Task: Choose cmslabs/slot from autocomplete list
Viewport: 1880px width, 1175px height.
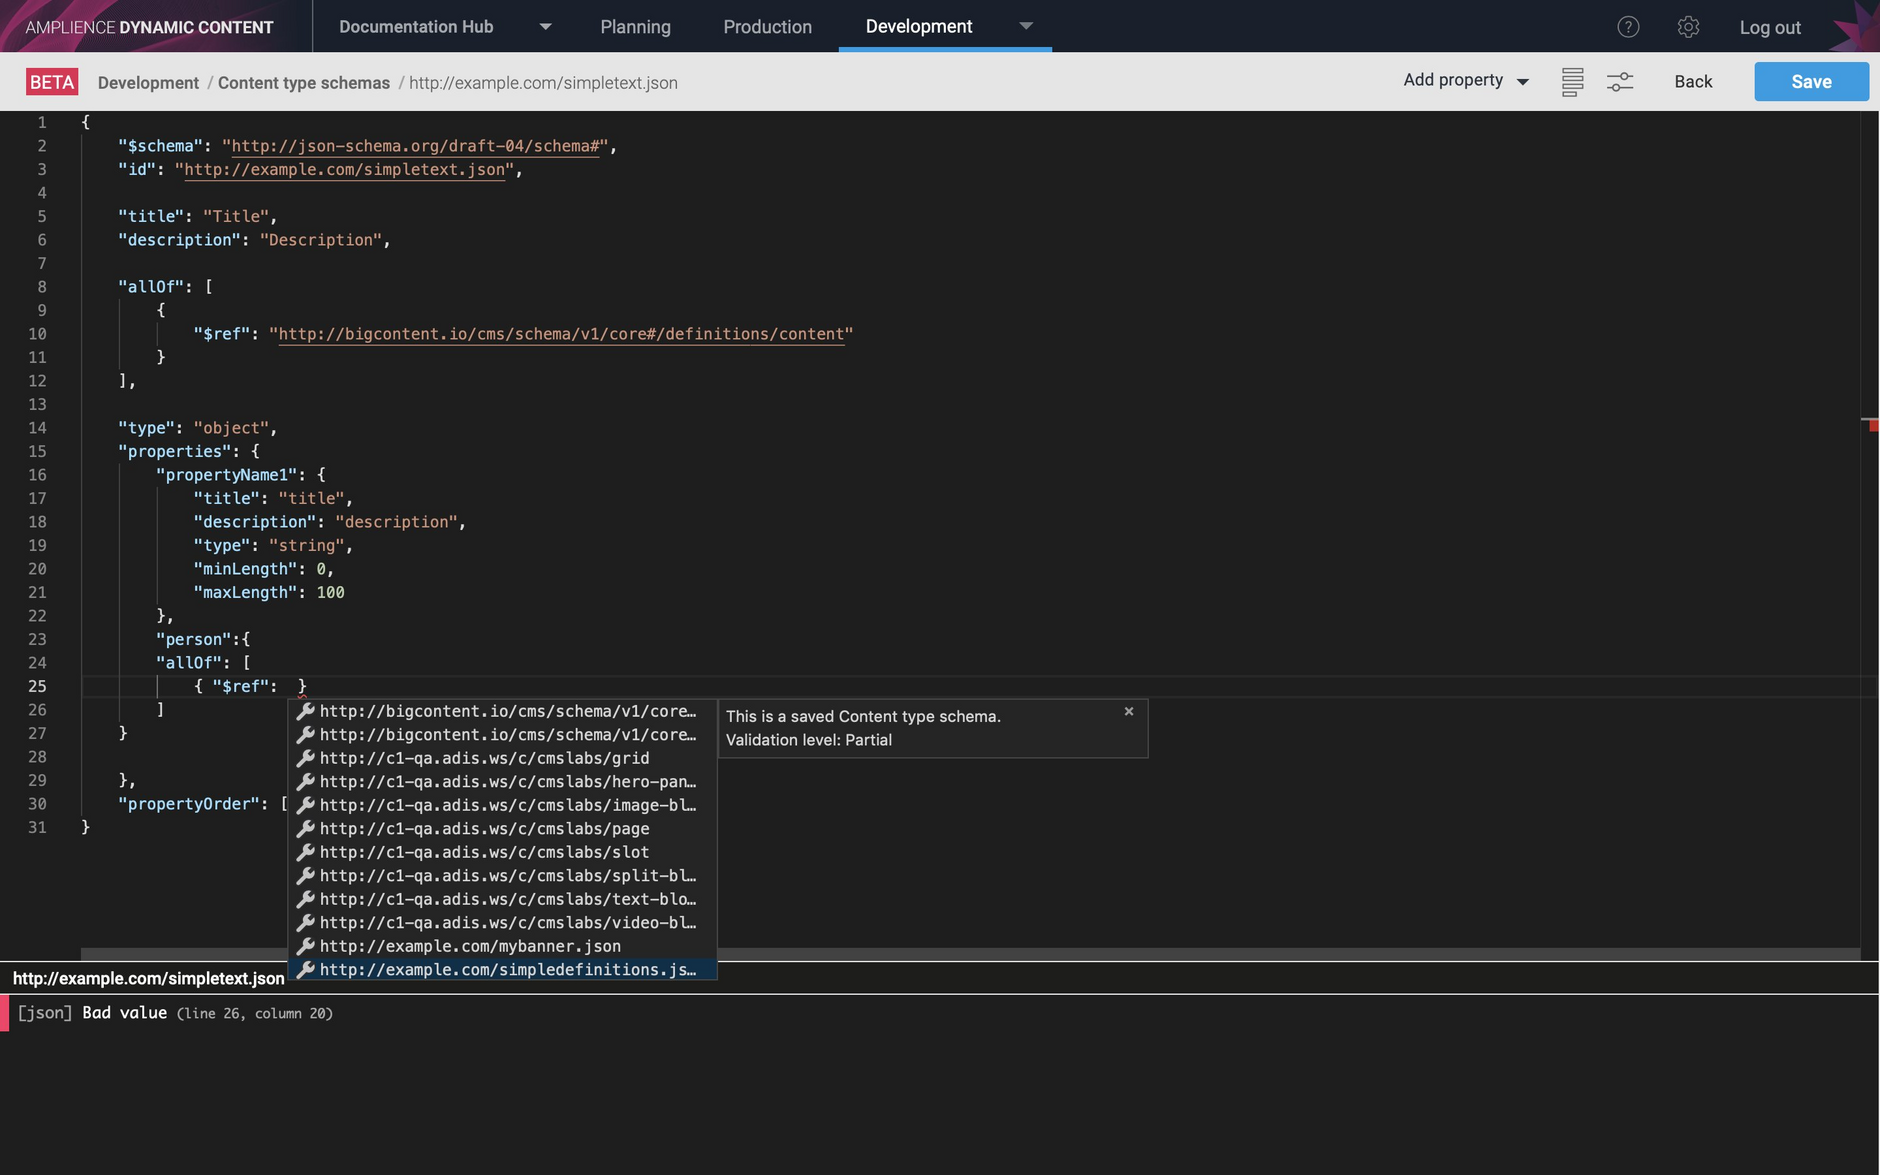Action: point(502,852)
